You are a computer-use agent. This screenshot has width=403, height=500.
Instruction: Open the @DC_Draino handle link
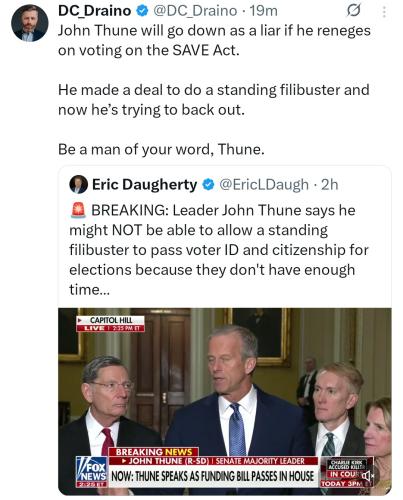pyautogui.click(x=195, y=11)
